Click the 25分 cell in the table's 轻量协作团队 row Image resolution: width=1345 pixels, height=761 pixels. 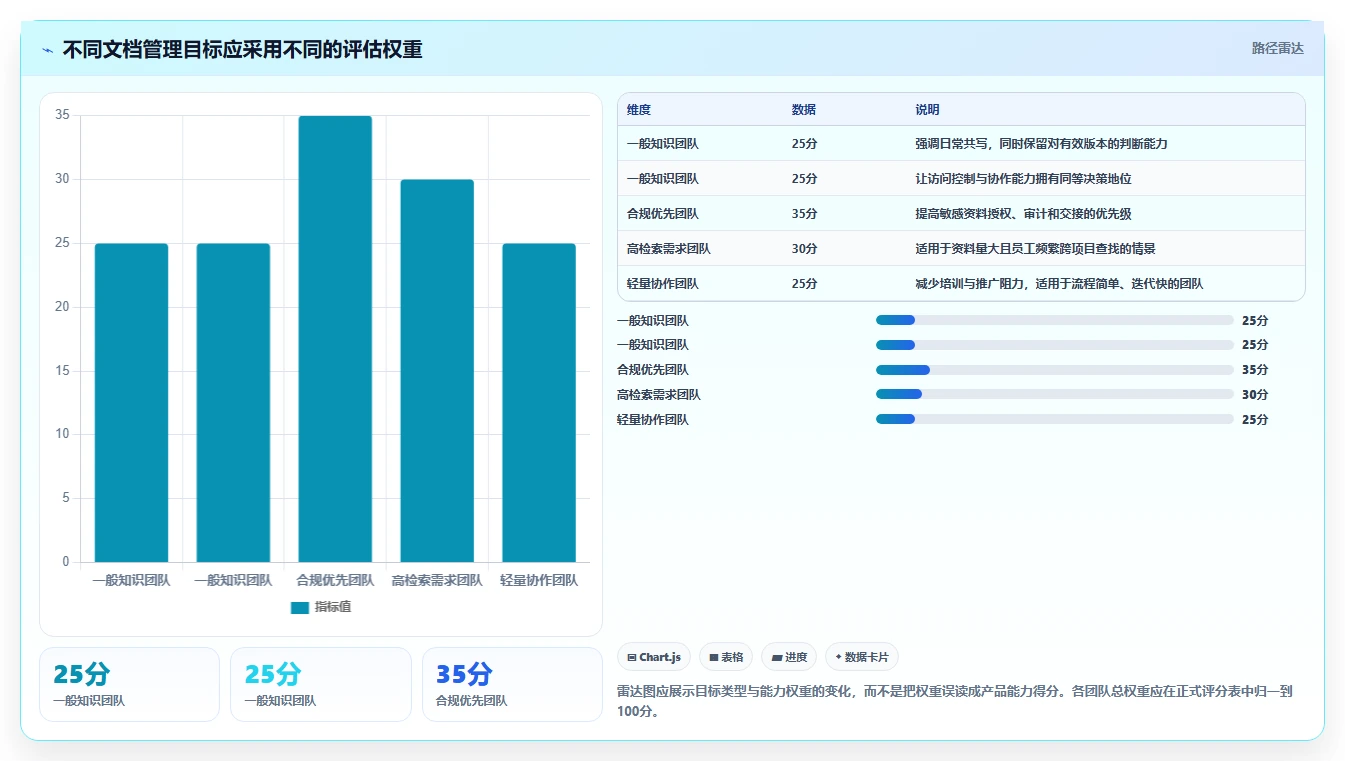[804, 284]
